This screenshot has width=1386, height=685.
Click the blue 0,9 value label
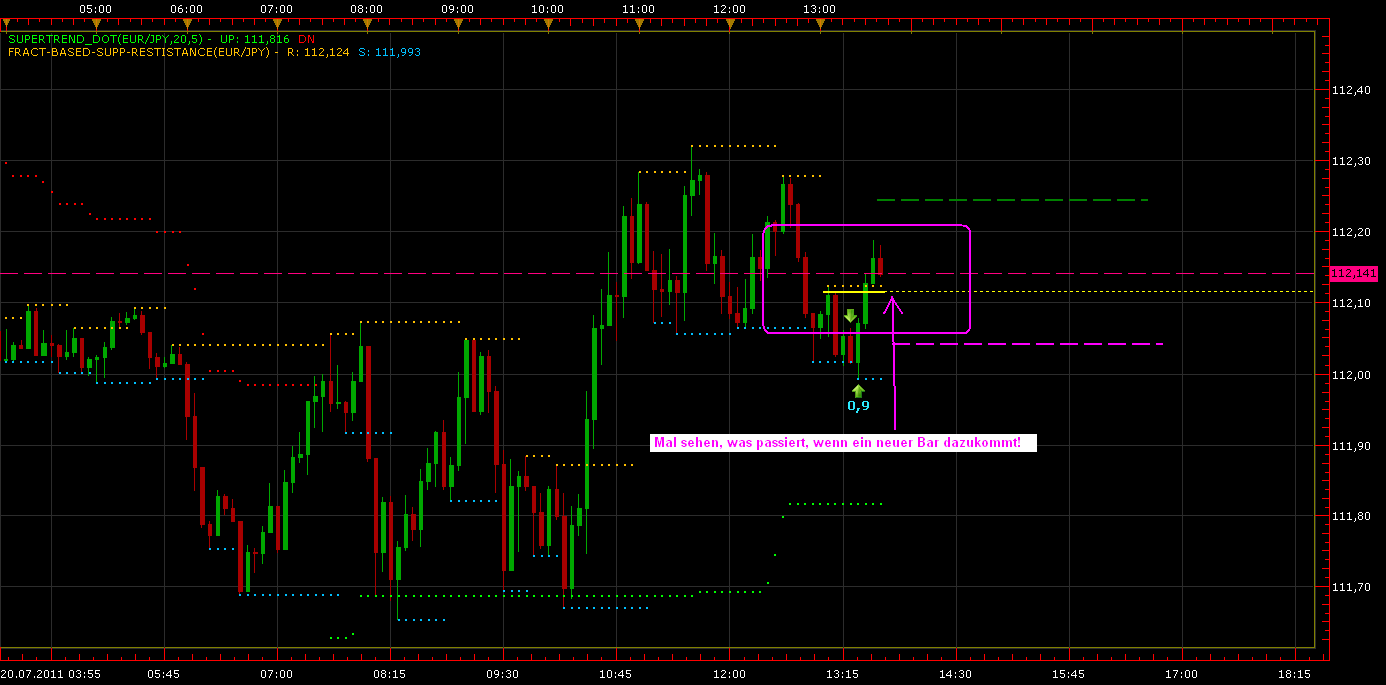pos(858,406)
